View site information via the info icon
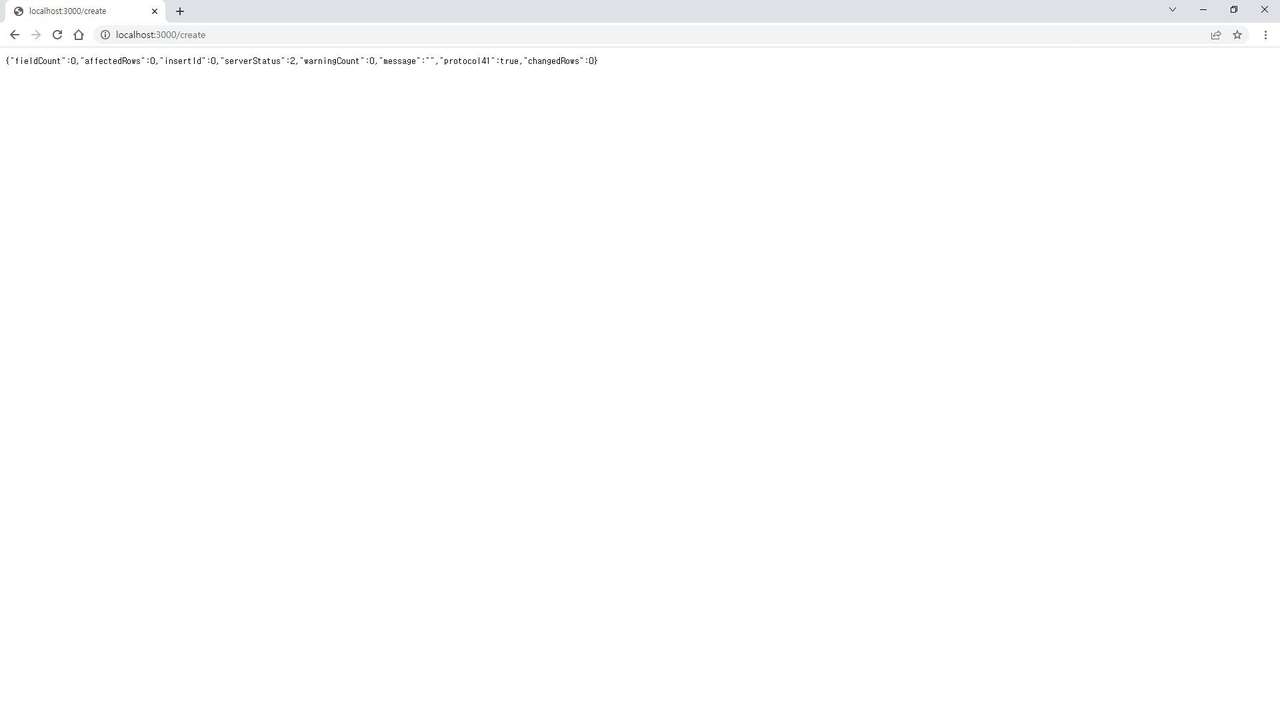This screenshot has width=1280, height=720. pos(105,34)
